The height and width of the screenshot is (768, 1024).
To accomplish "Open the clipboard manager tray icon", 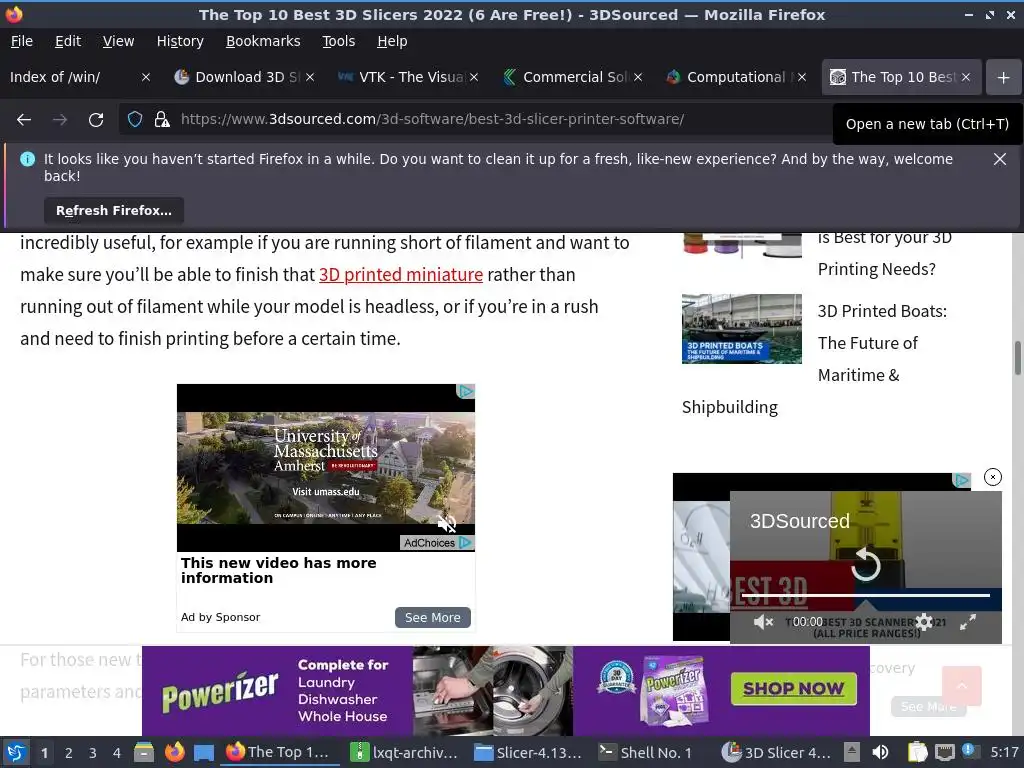I will [918, 752].
